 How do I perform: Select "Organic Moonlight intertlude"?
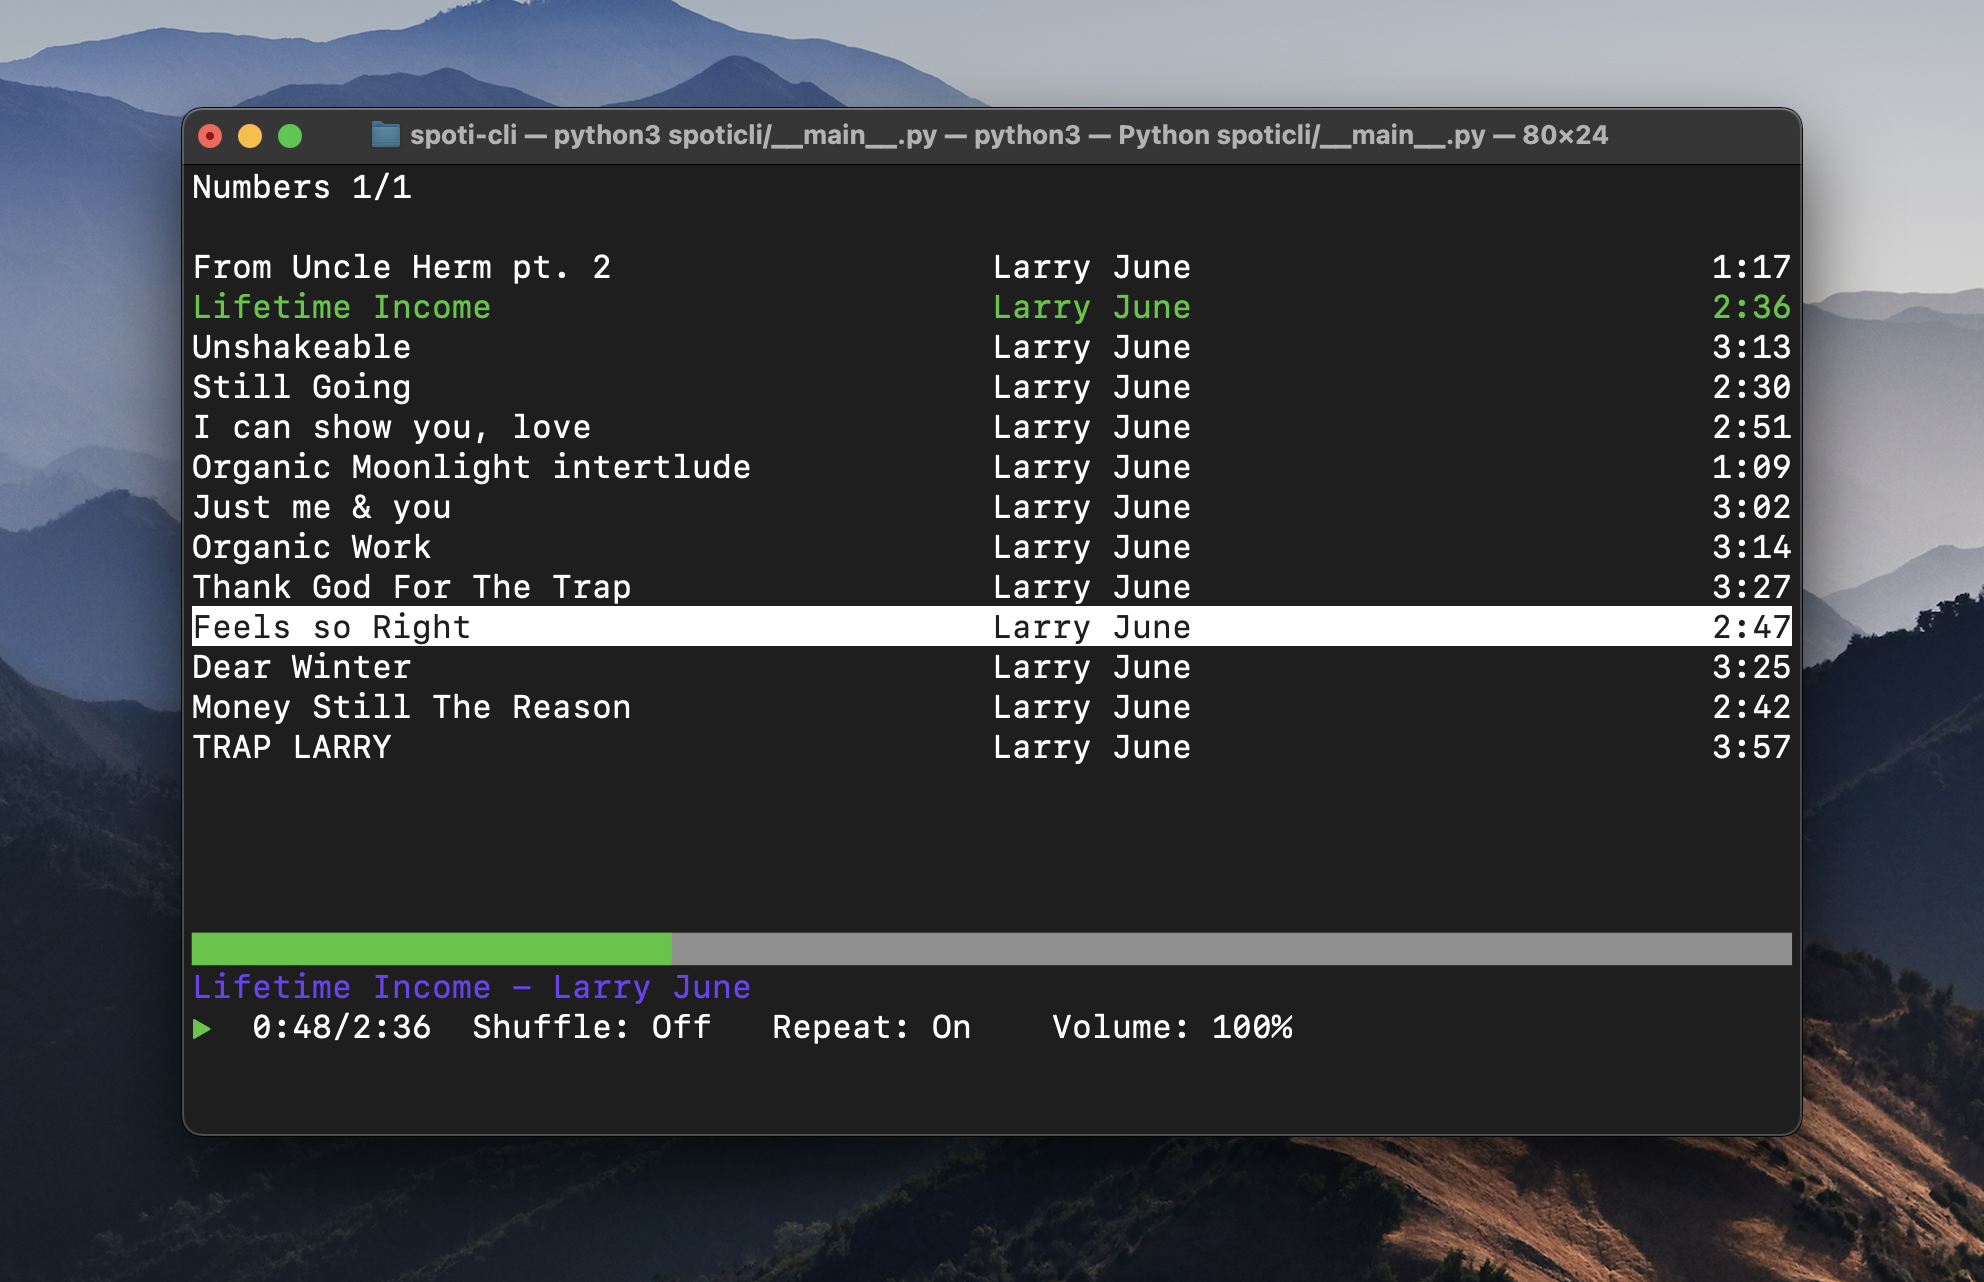point(472,467)
